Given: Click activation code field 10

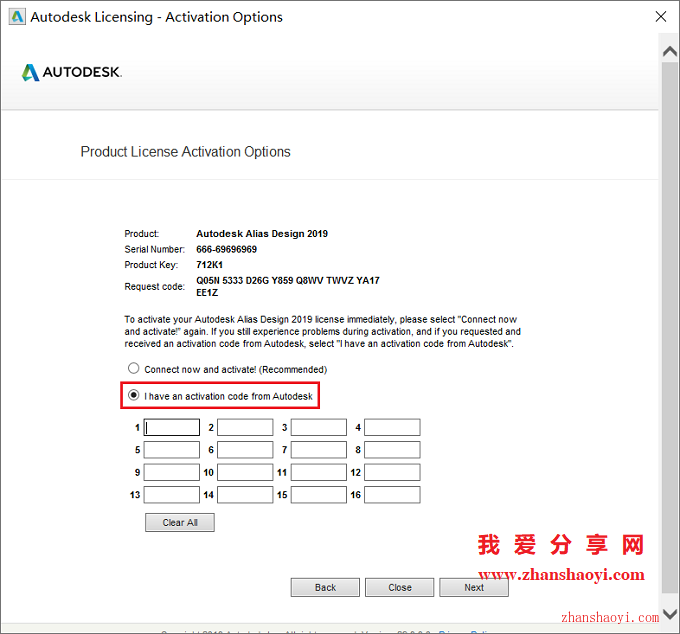Looking at the screenshot, I should pyautogui.click(x=245, y=472).
